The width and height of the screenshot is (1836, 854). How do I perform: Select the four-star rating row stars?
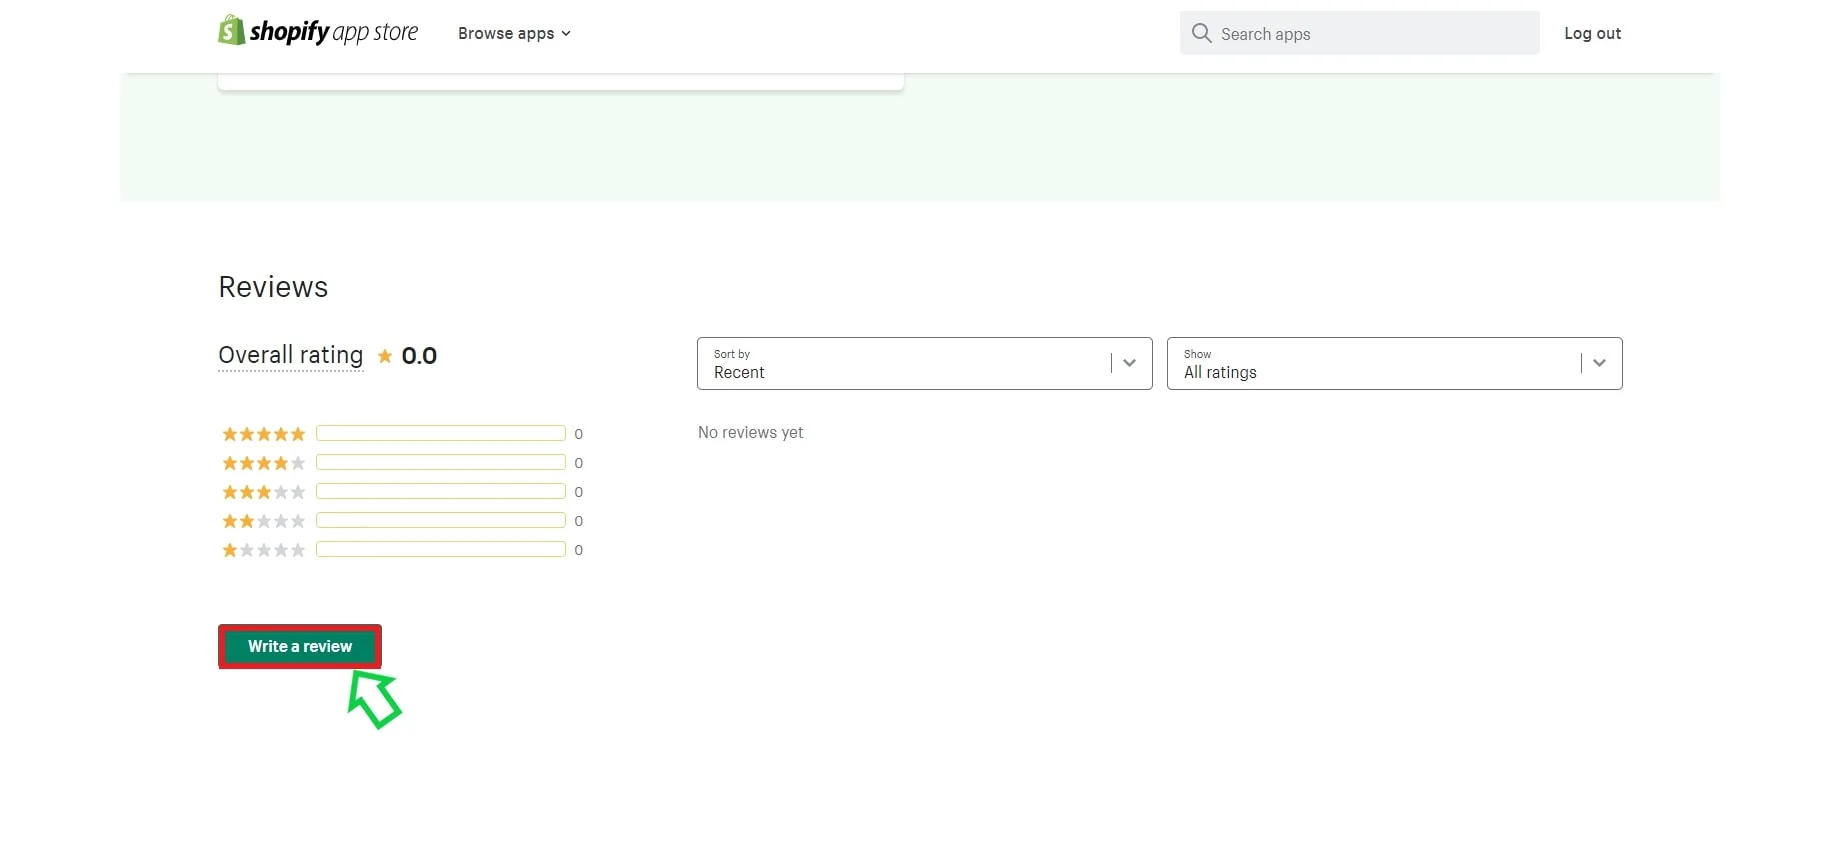coord(263,463)
